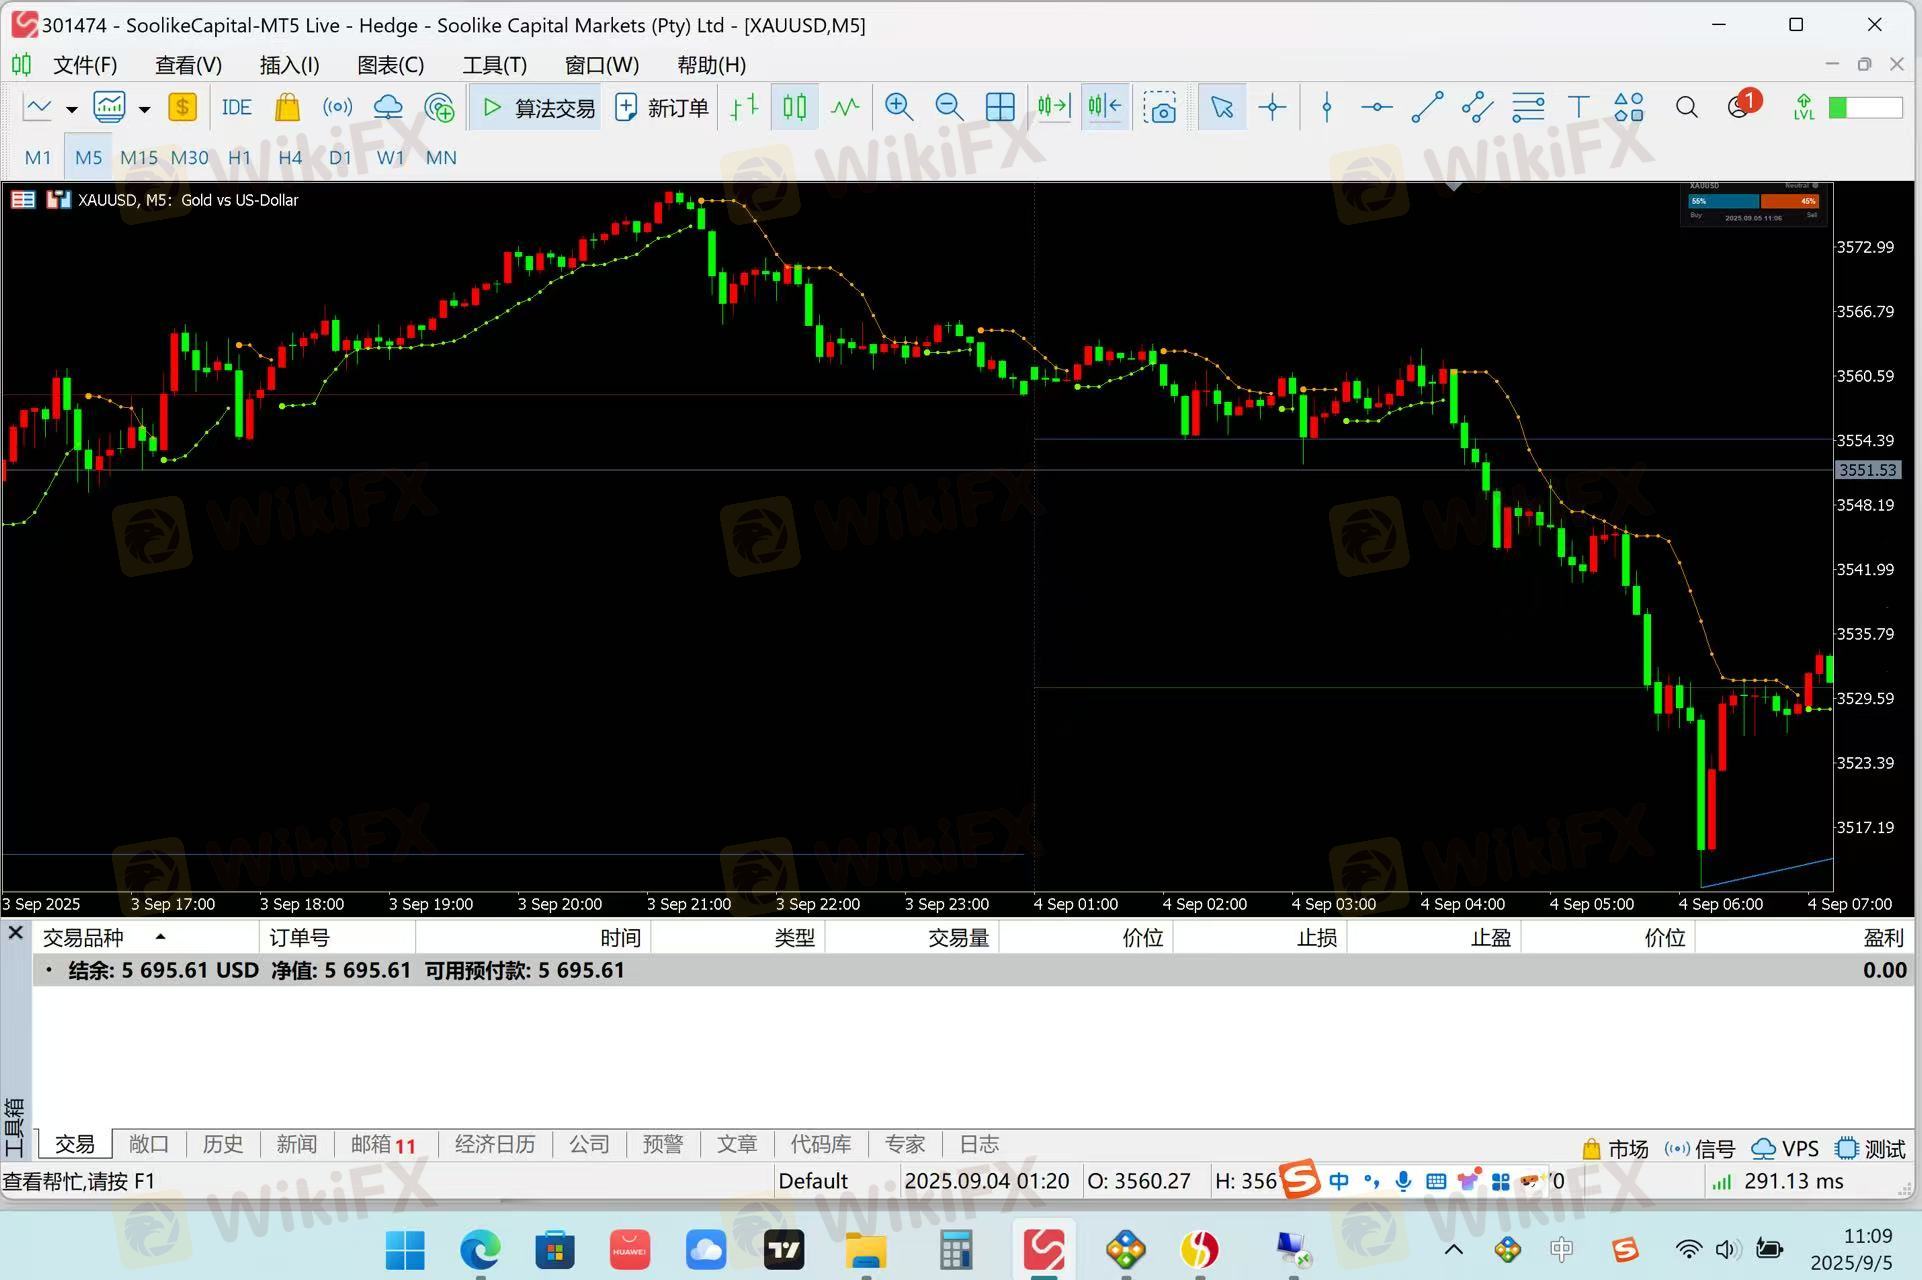Viewport: 1922px width, 1280px height.
Task: Open the 图表(C) menu
Action: 390,65
